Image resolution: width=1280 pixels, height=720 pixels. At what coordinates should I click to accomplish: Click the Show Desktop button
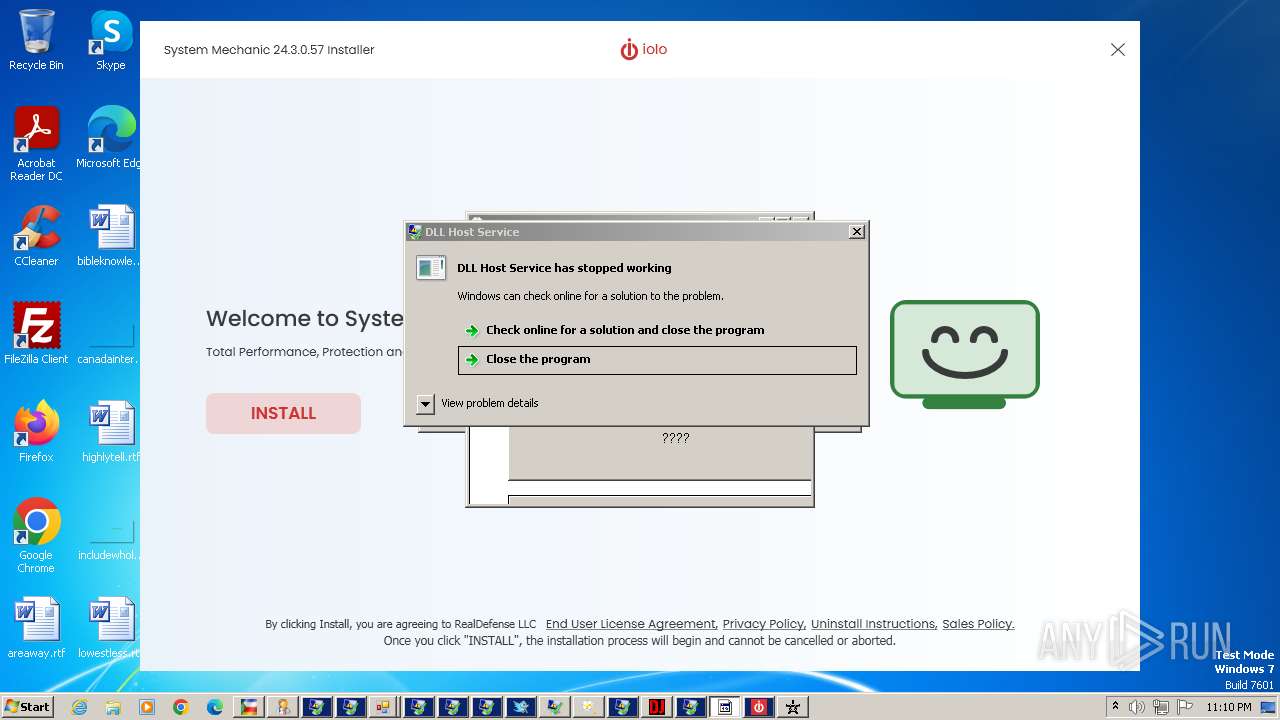tap(1270, 707)
